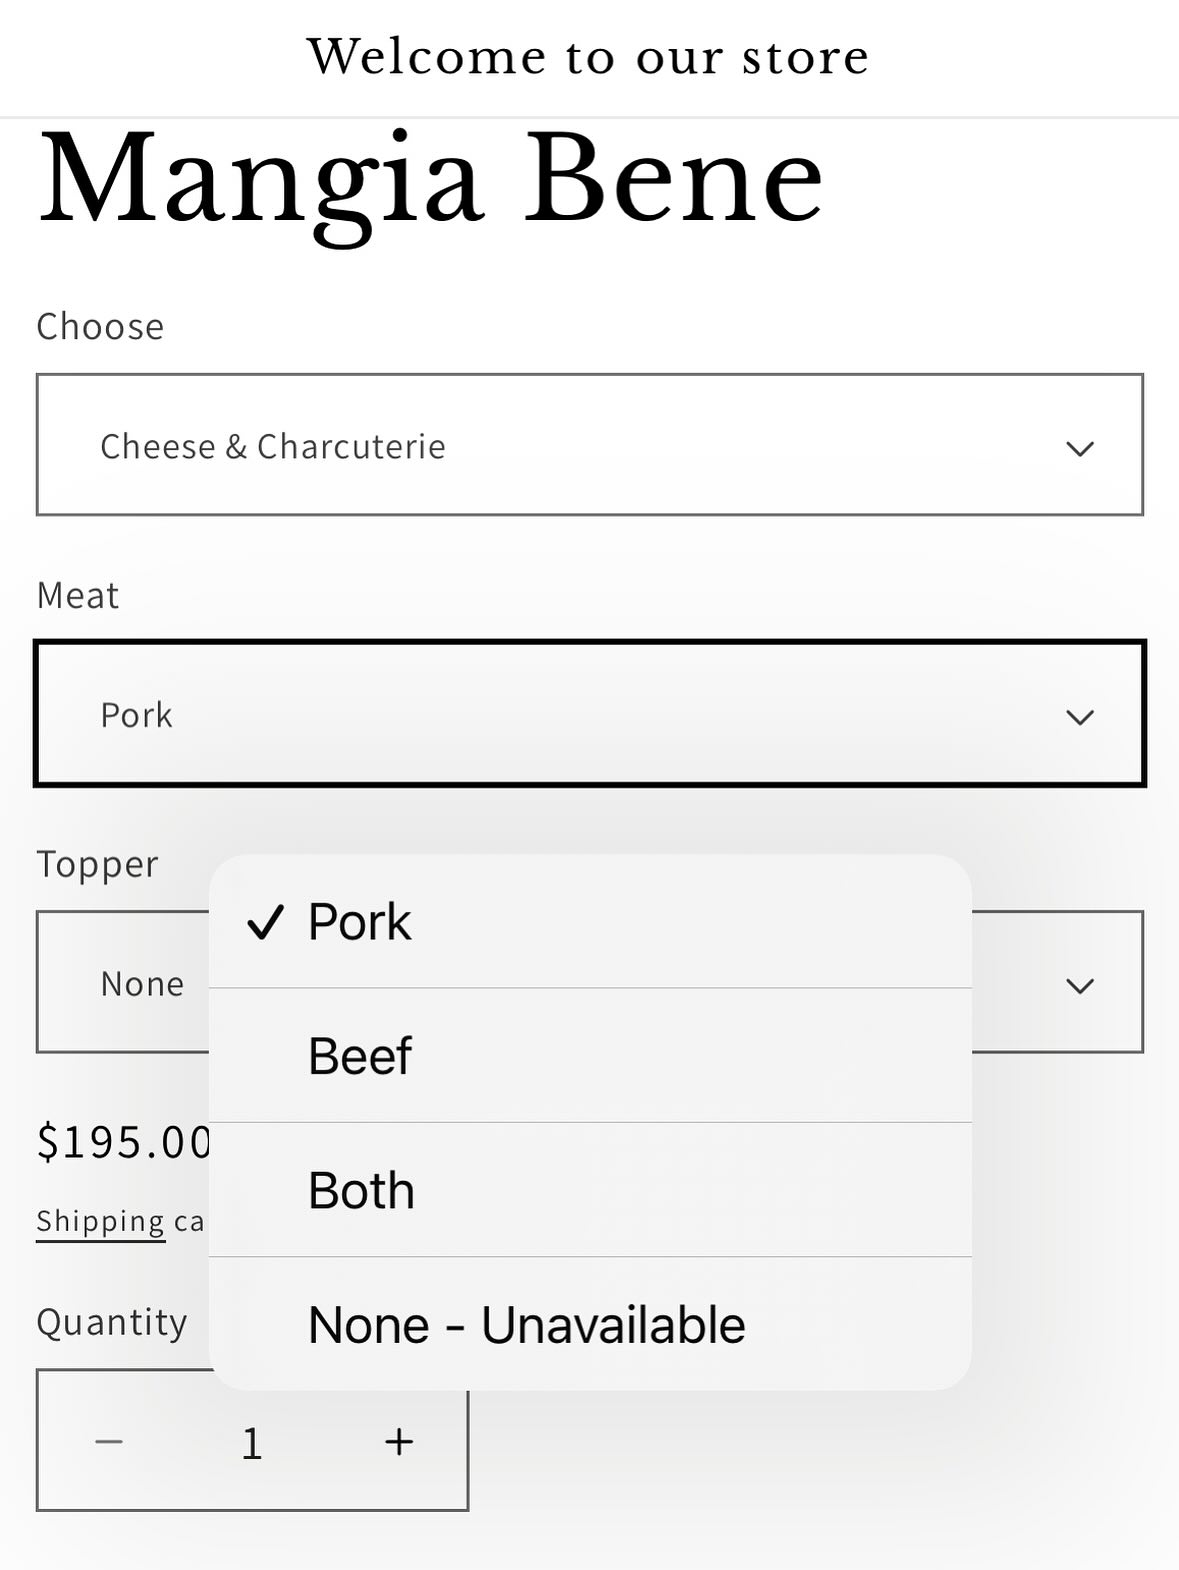Click the Topper field label
The image size is (1179, 1570).
coord(97,865)
